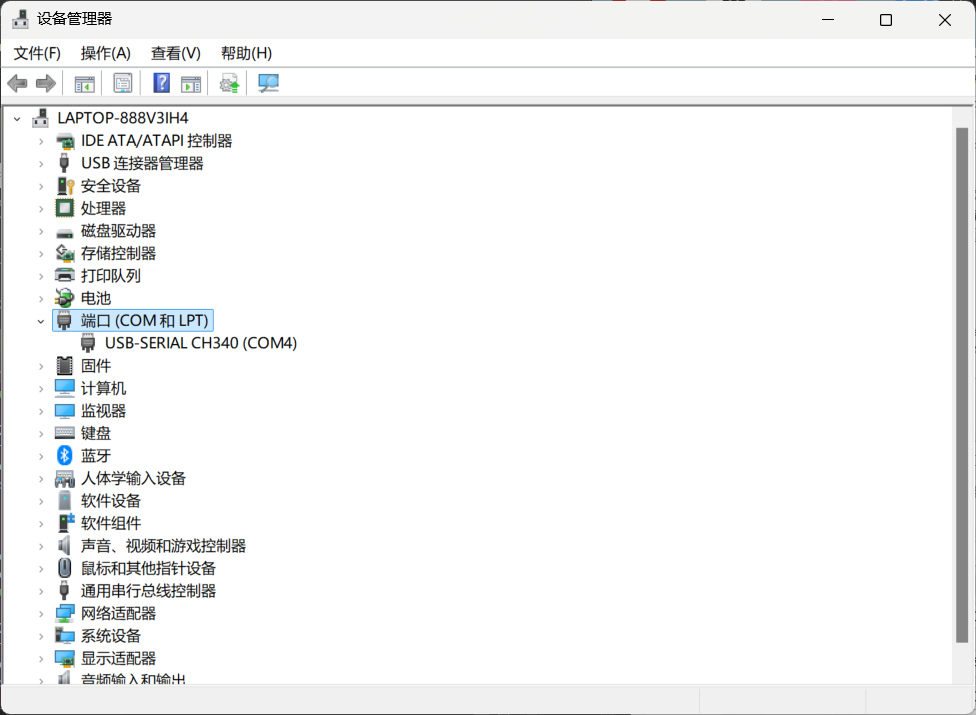Click the 人体学输入设备 icon
Image resolution: width=976 pixels, height=715 pixels.
(65, 479)
